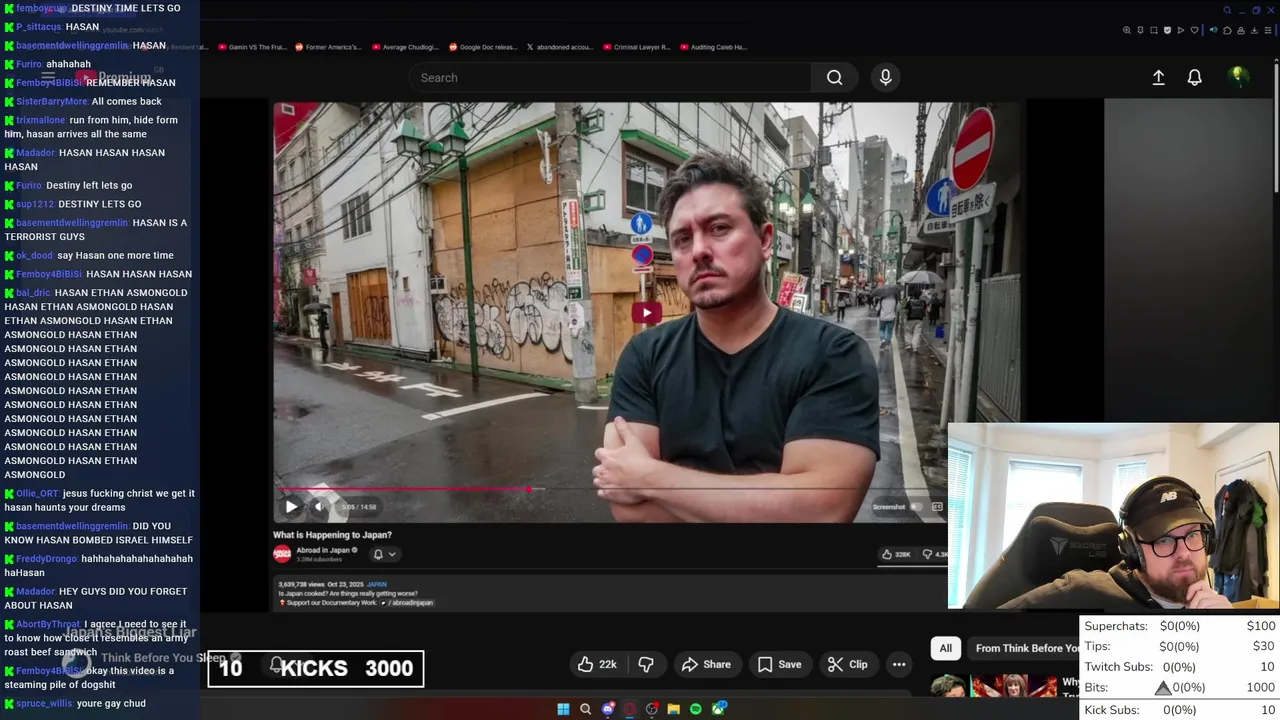Open the Former America's bookmark
1280x720 pixels.
(327, 47)
